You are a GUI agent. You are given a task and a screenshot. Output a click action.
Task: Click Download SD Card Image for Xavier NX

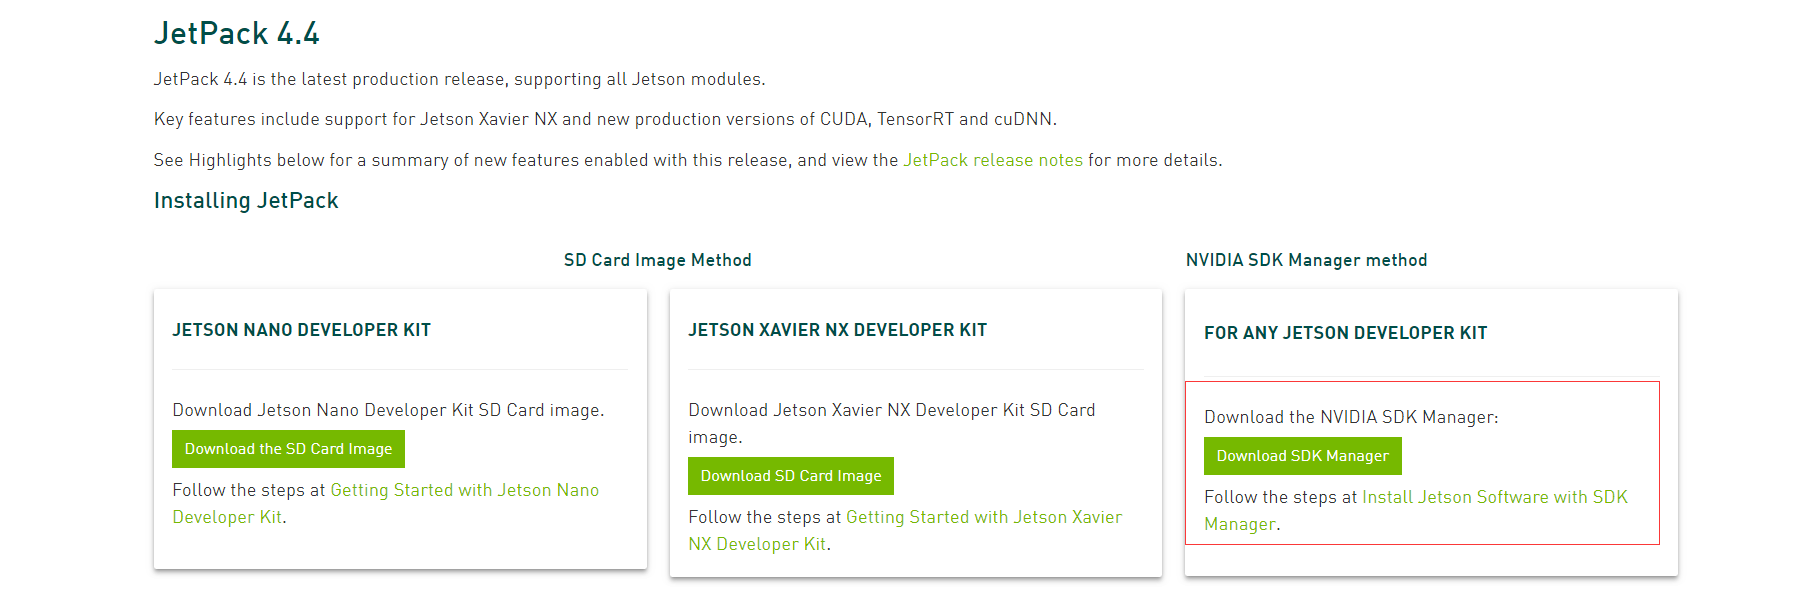pyautogui.click(x=791, y=476)
